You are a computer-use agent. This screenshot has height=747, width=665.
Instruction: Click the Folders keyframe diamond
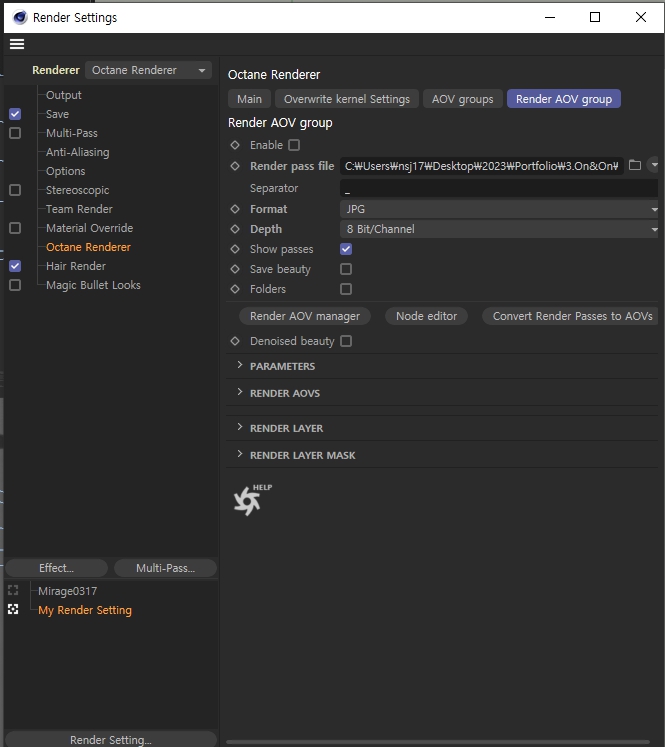point(235,289)
